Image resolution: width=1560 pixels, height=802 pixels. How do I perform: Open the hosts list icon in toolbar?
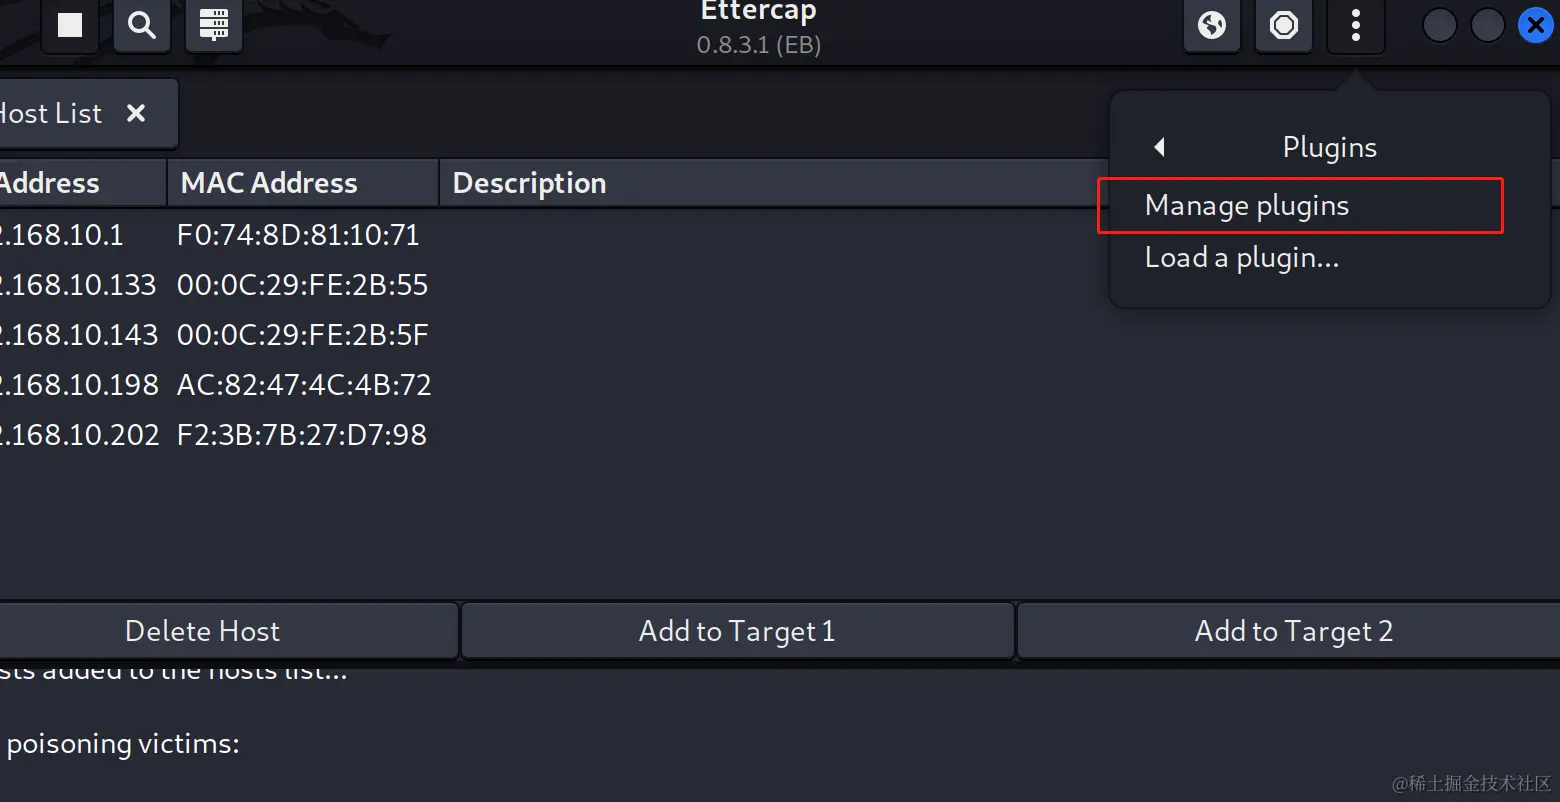(x=214, y=25)
